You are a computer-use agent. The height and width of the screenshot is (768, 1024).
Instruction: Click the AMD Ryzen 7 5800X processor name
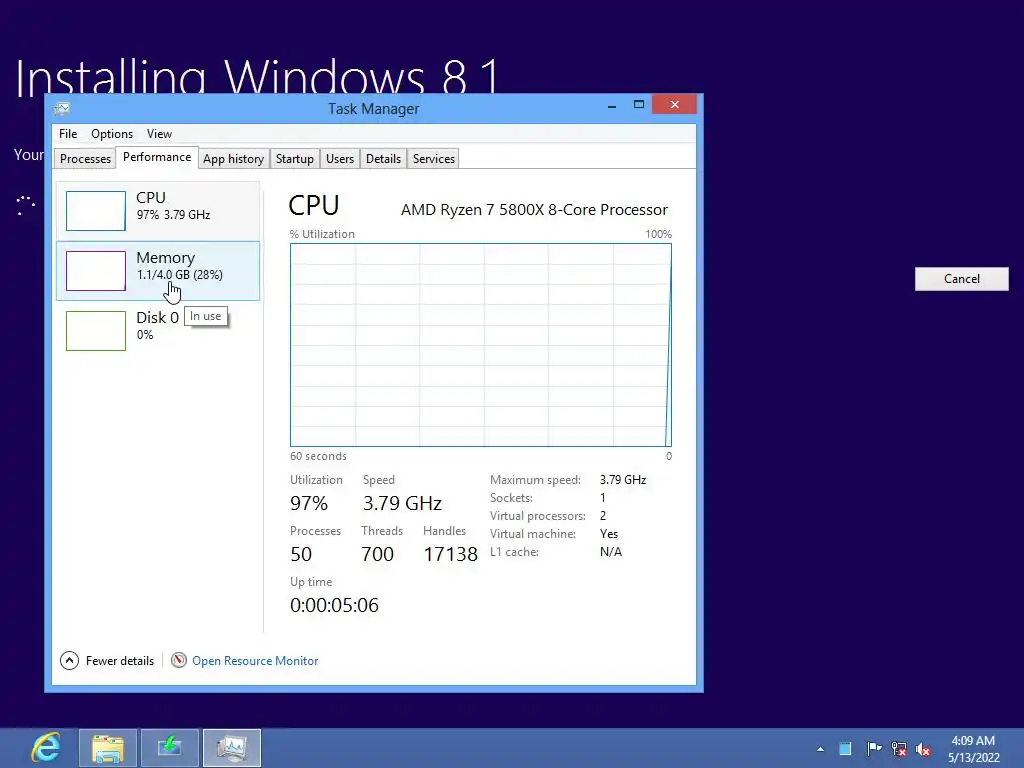pos(534,210)
